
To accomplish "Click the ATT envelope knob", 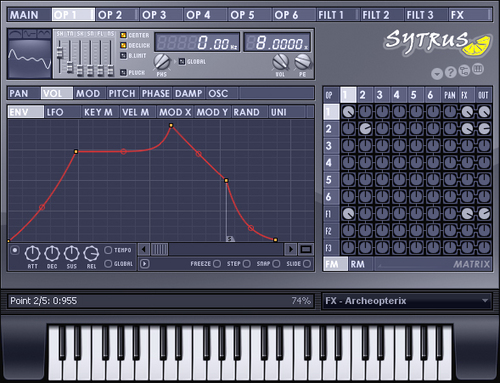I will coord(32,254).
